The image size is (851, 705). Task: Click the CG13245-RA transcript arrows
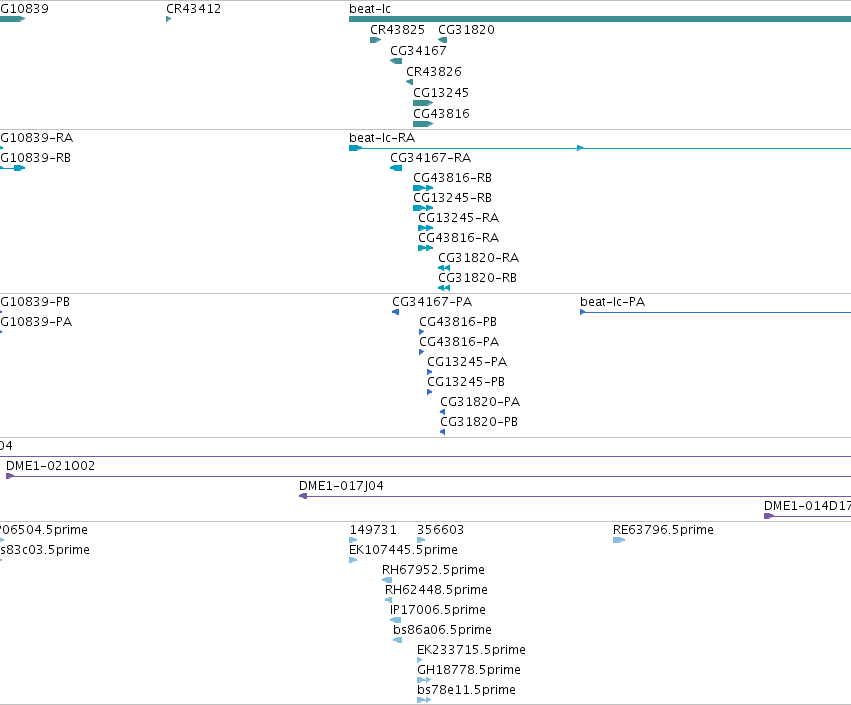pos(426,228)
